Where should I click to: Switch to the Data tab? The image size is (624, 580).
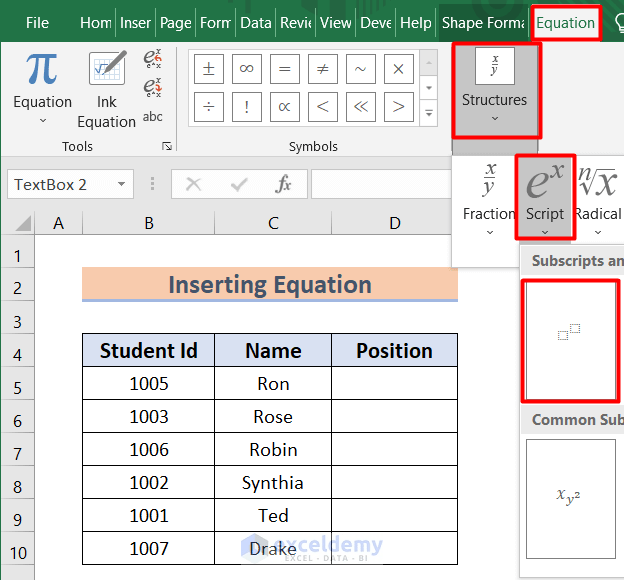point(255,23)
